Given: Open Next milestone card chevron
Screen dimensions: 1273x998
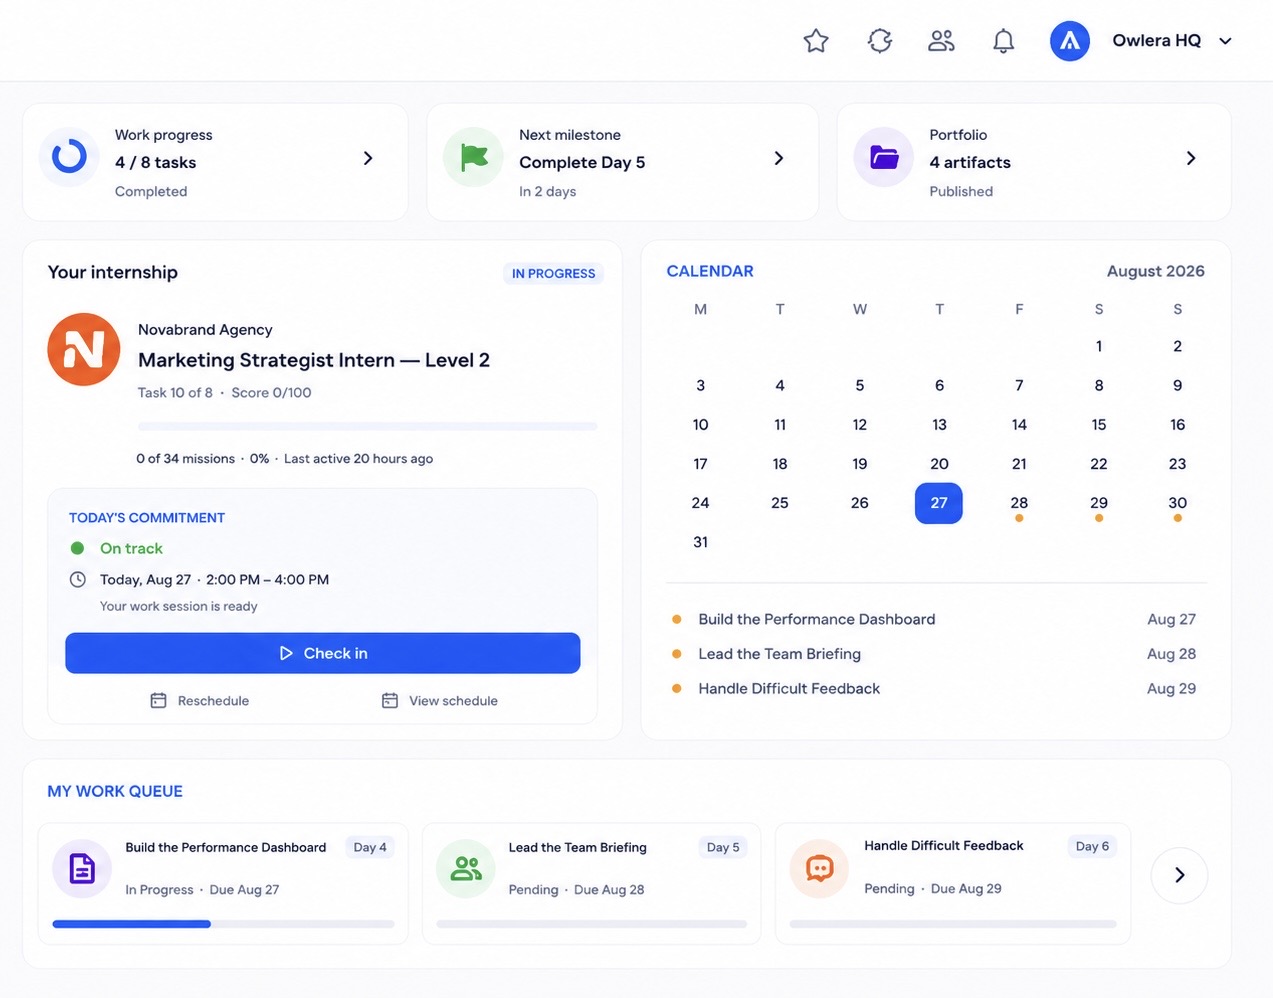Looking at the screenshot, I should click(x=778, y=158).
